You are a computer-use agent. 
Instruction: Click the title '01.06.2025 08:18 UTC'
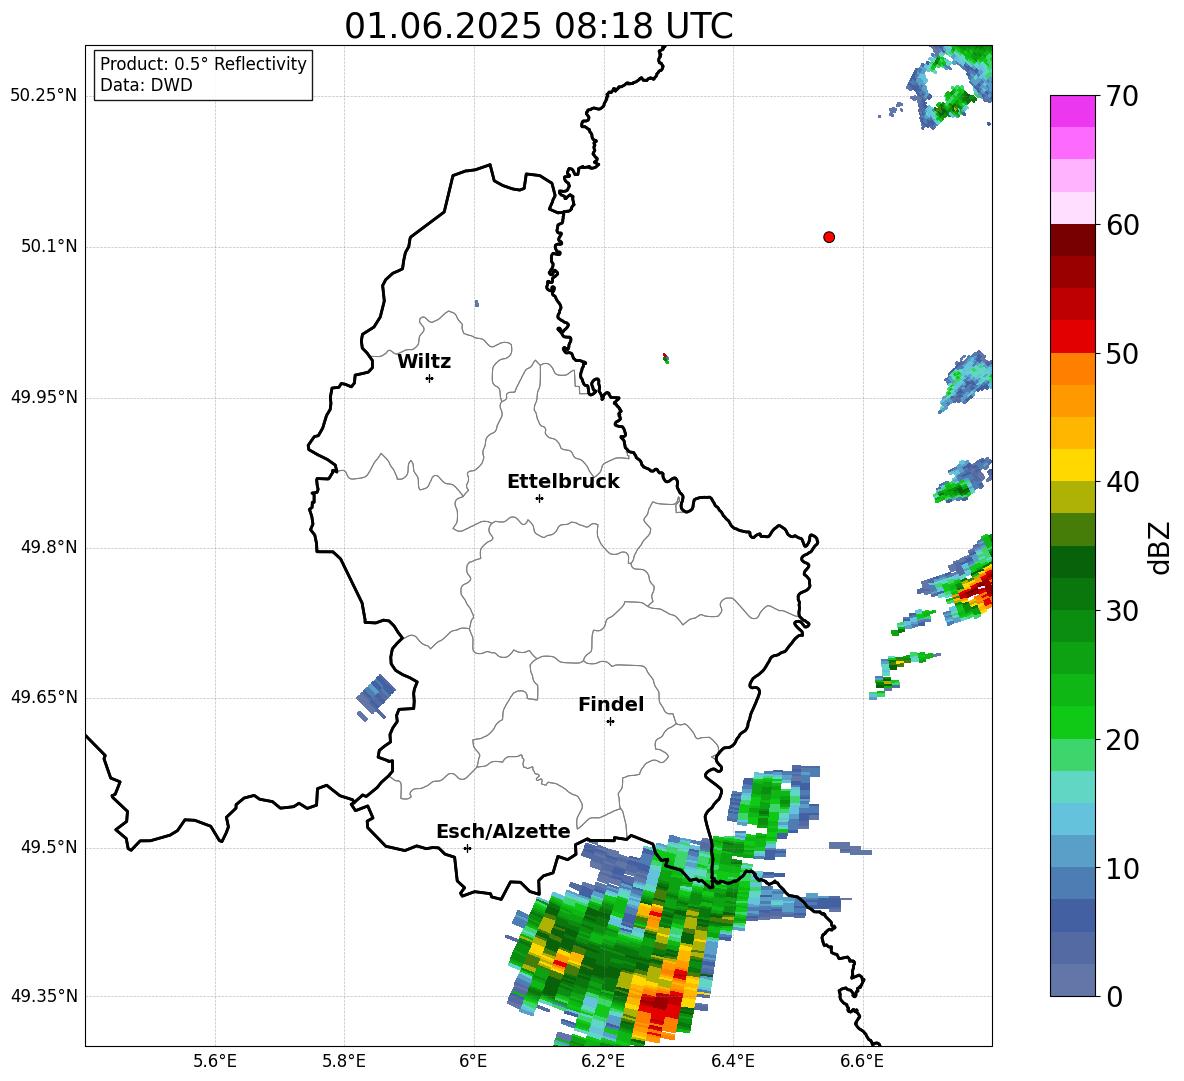[539, 25]
